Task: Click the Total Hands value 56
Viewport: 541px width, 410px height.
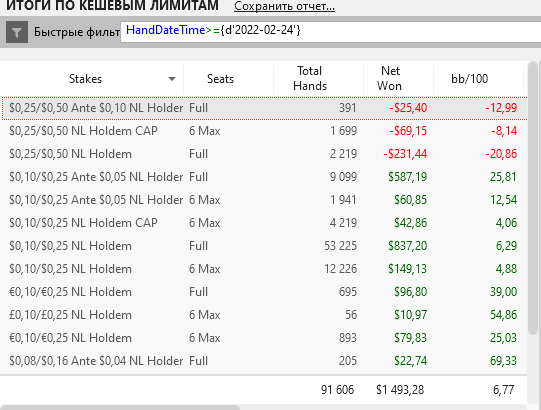Action: pos(351,315)
